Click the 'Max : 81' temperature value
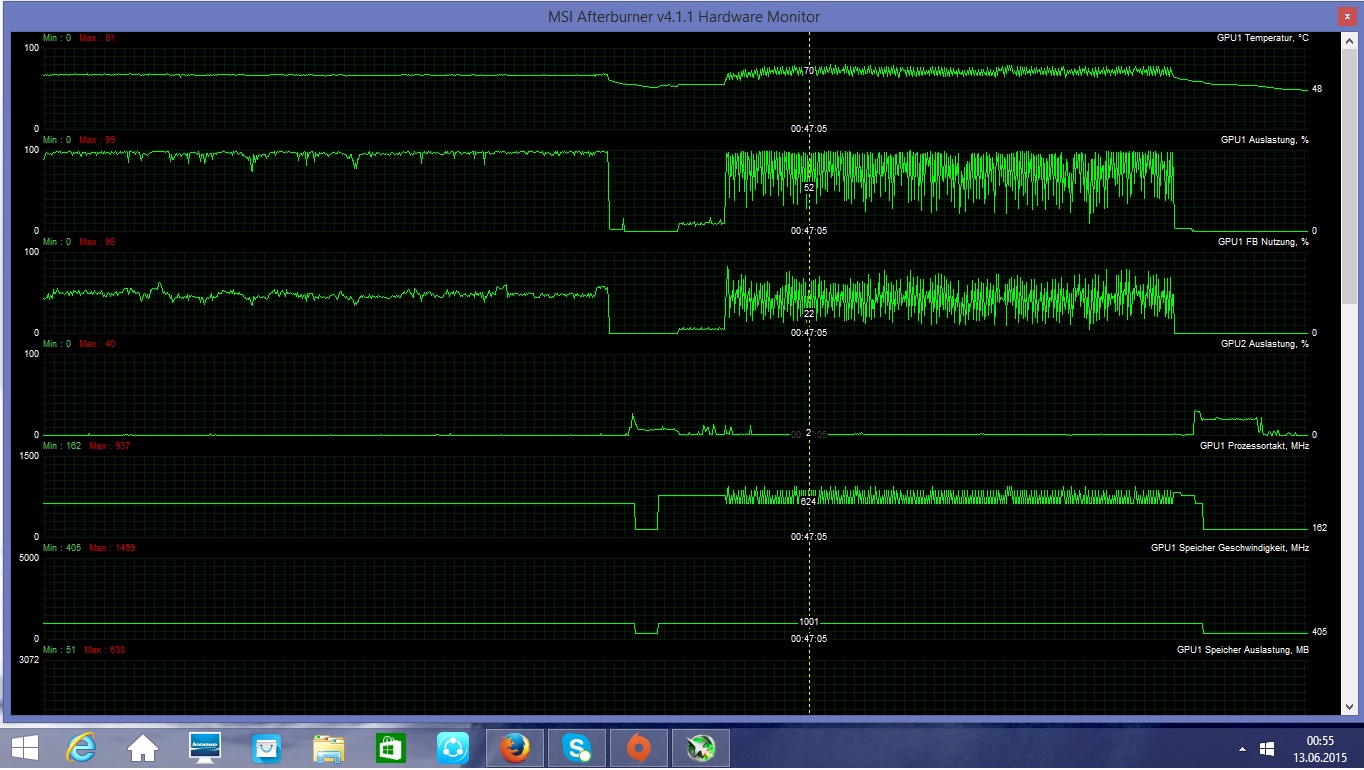Screen dimensions: 1364x770 tap(97, 38)
